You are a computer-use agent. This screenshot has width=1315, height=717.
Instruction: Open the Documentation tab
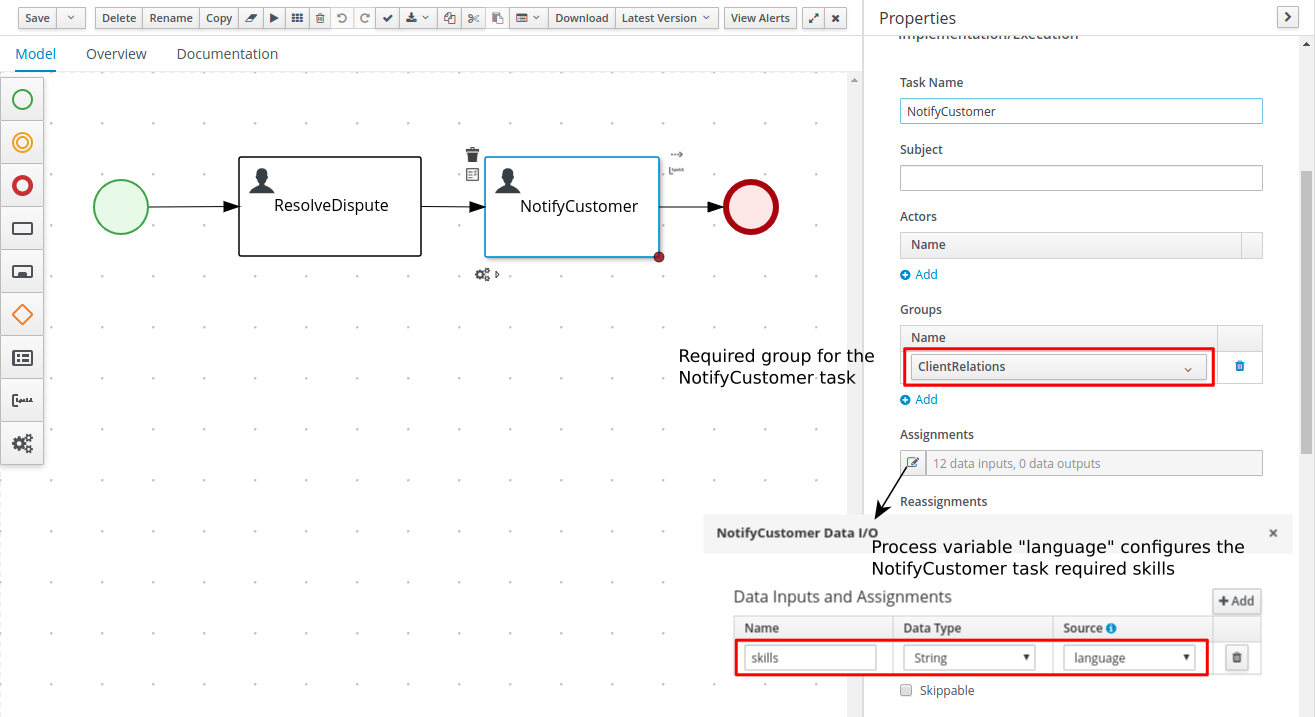click(x=227, y=54)
